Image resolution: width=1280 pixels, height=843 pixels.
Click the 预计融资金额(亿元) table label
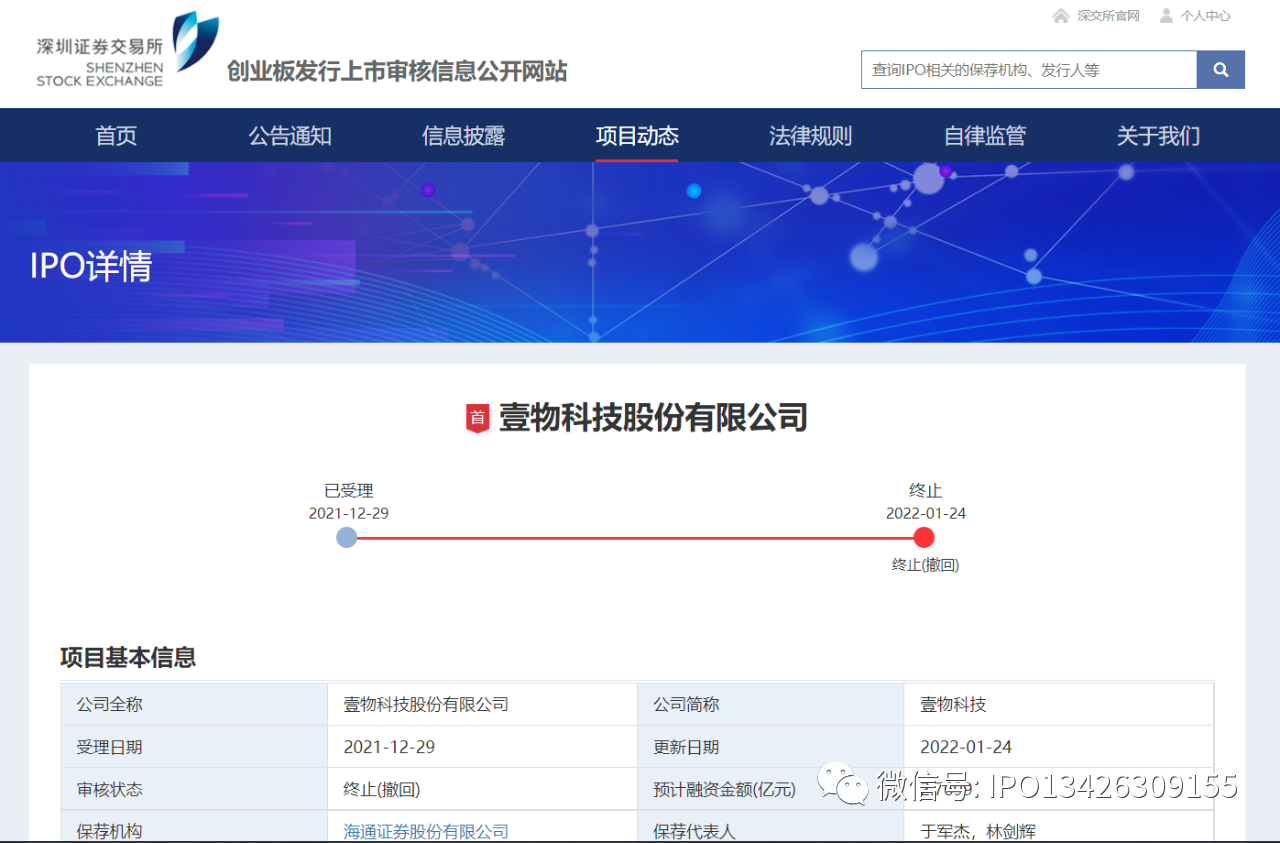point(725,790)
